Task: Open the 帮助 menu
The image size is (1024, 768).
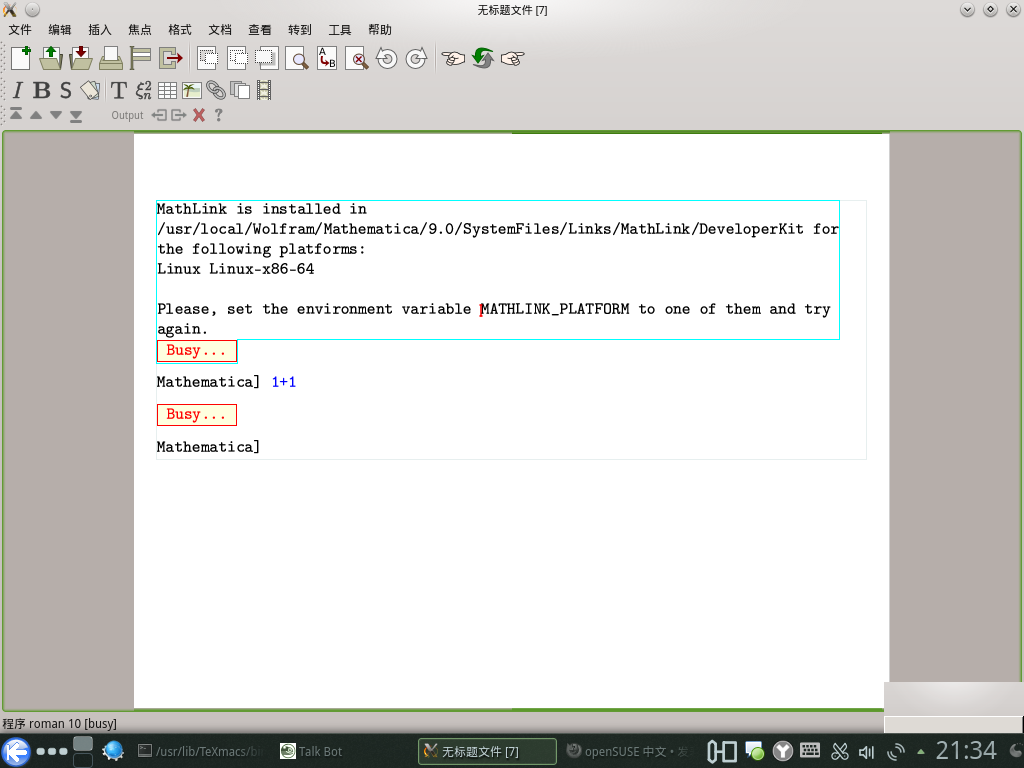Action: tap(379, 29)
